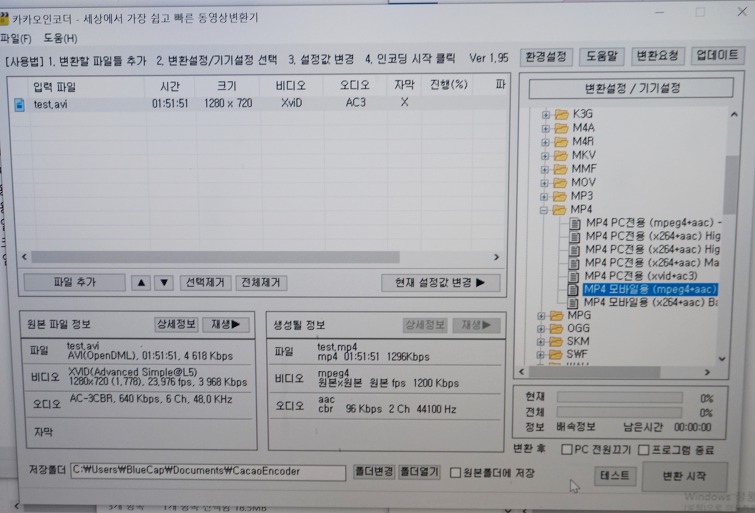Move selected file up with ▲ button
The image size is (755, 513).
pos(141,283)
